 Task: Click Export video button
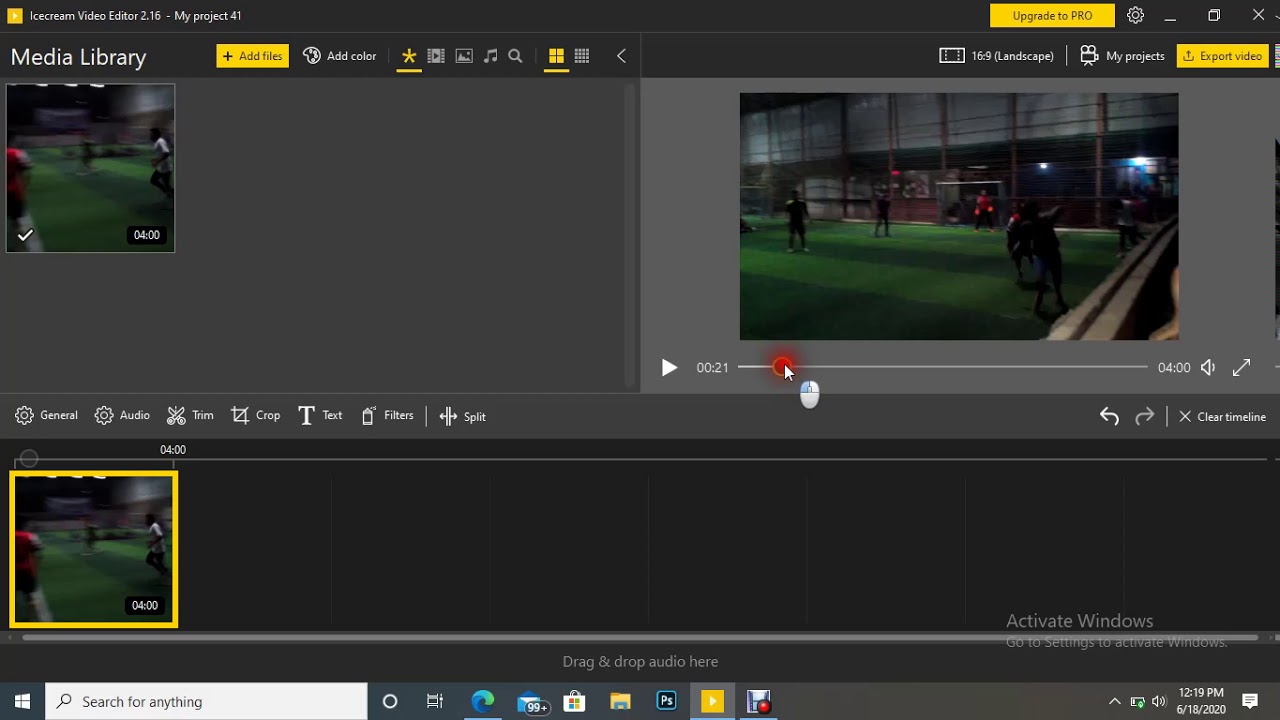[1223, 56]
